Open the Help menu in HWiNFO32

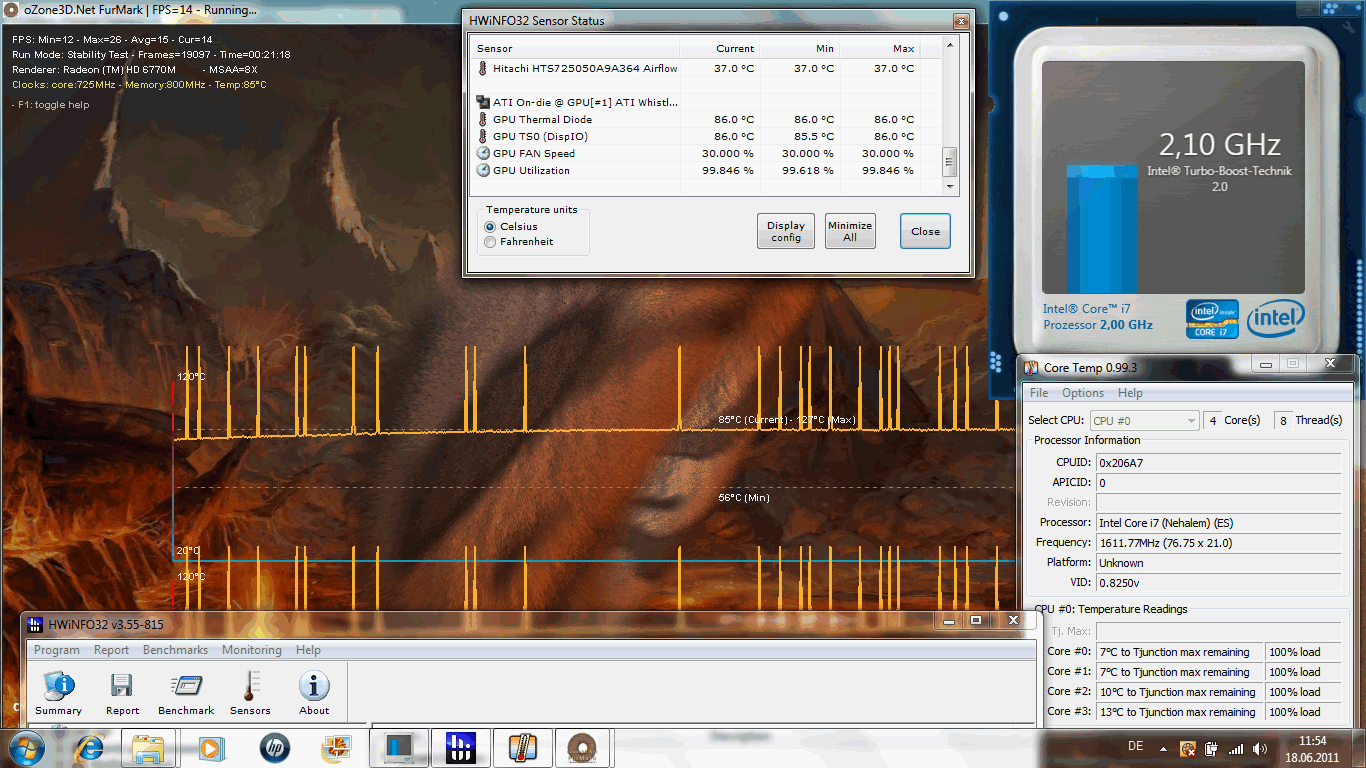[308, 650]
